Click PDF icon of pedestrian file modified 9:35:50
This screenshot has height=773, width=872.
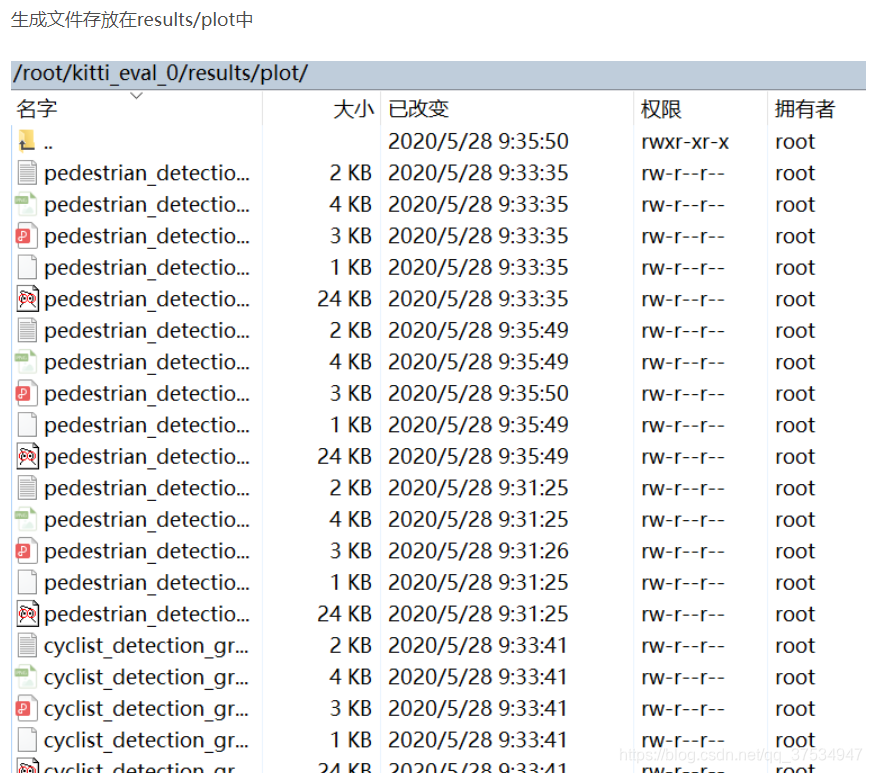click(x=26, y=393)
